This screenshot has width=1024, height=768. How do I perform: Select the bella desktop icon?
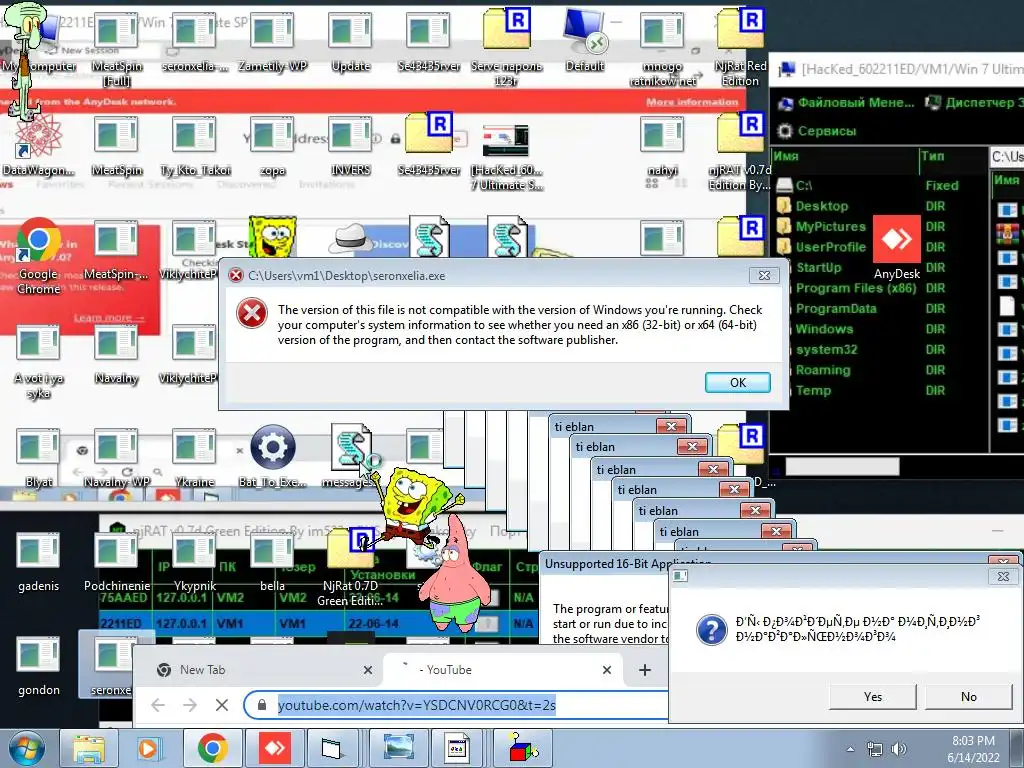[x=272, y=562]
